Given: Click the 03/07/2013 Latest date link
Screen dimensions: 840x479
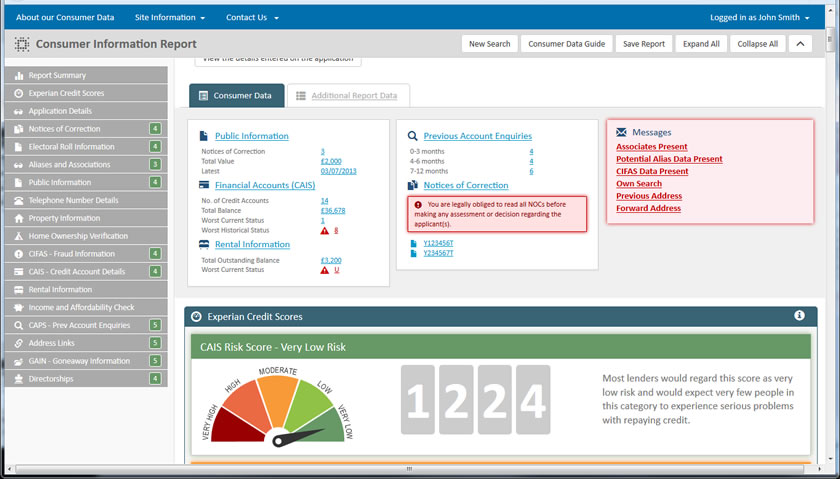Looking at the screenshot, I should point(339,171).
